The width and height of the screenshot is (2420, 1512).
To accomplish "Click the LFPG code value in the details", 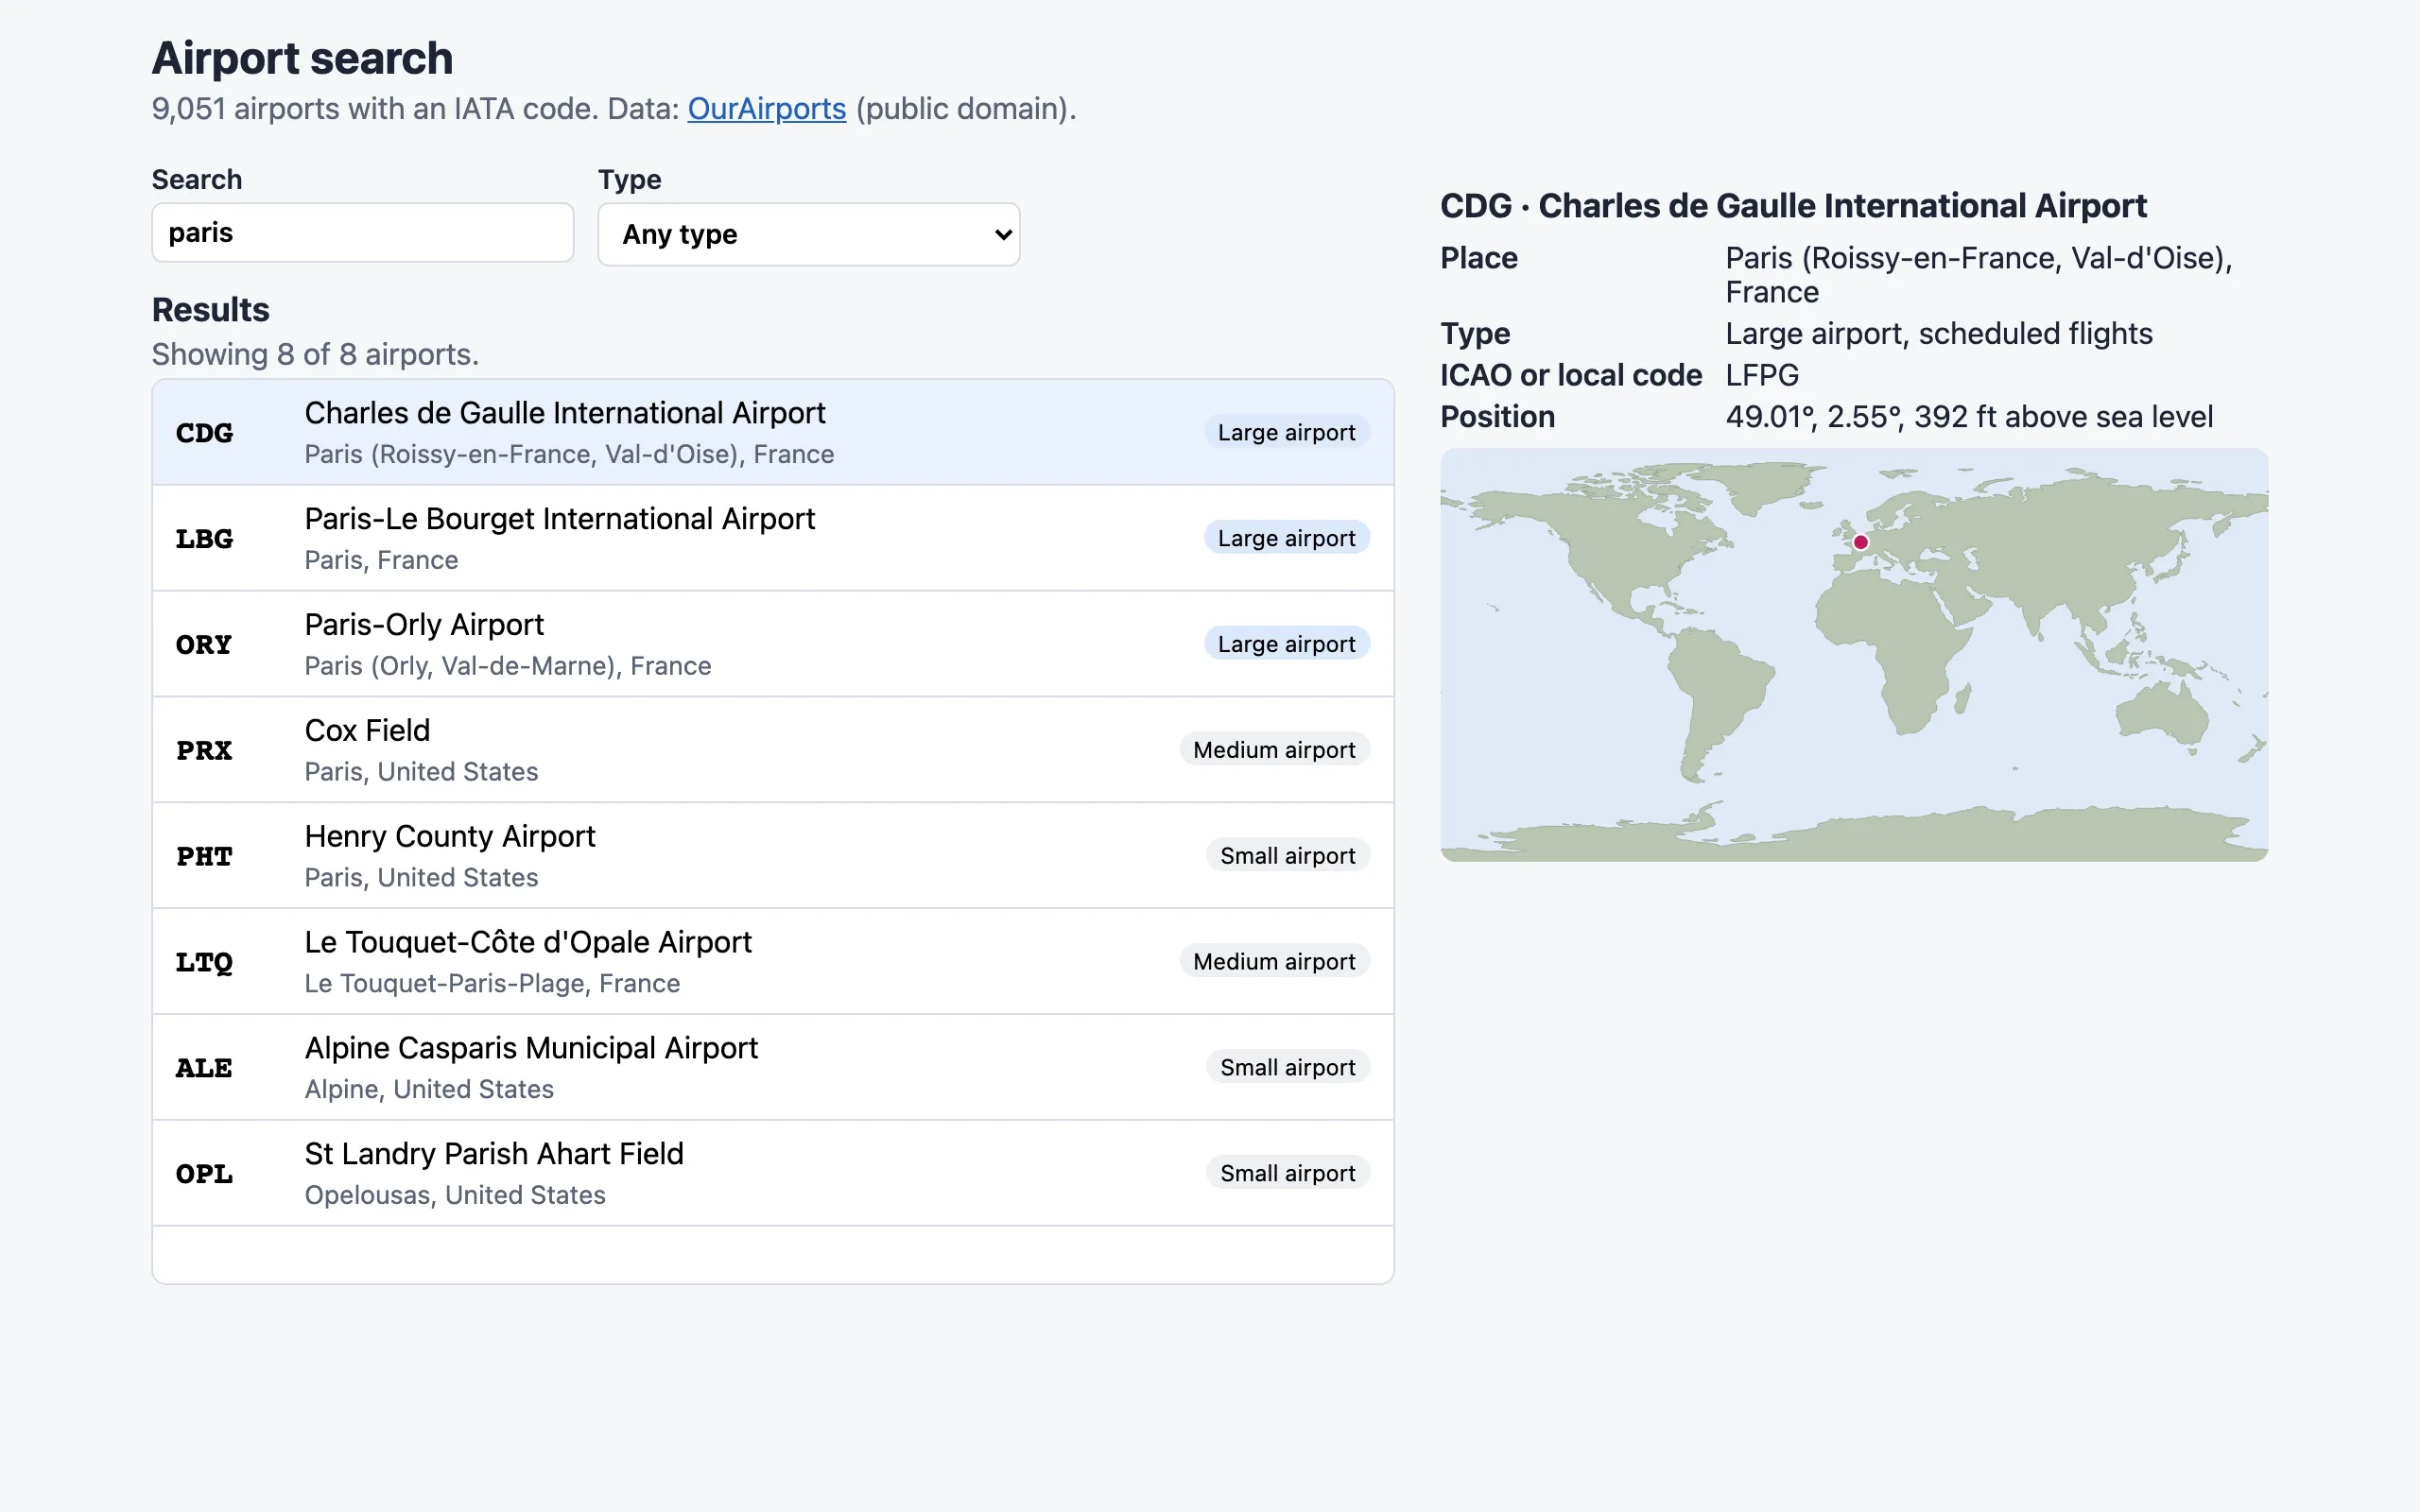I will 1762,375.
